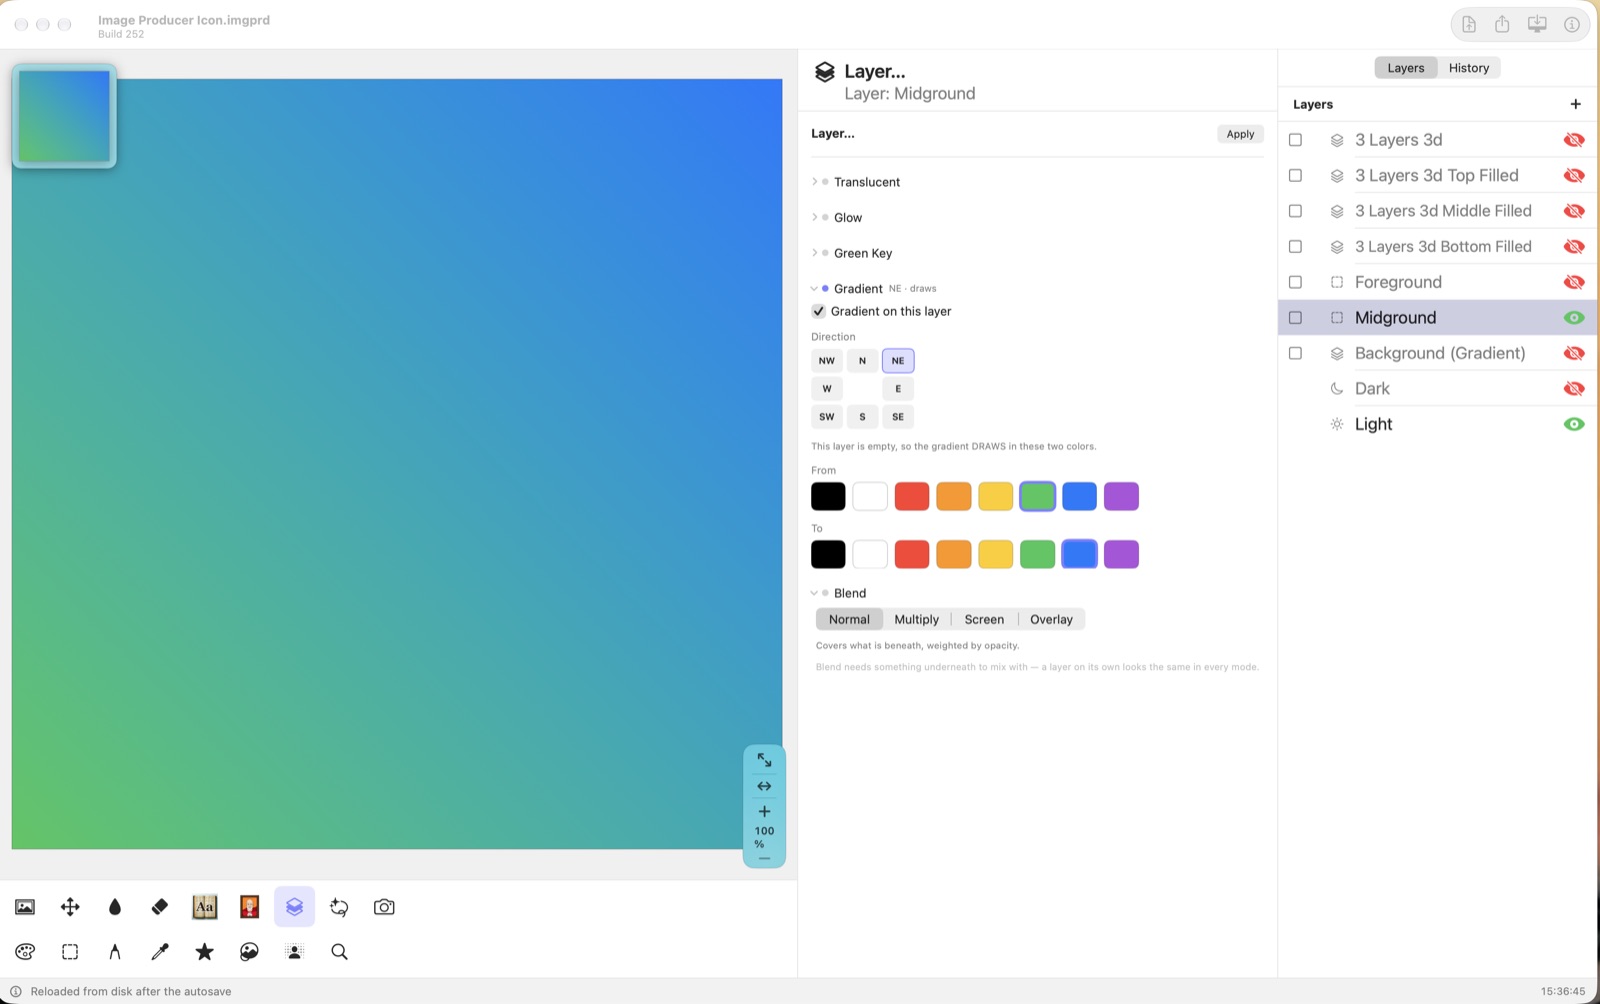The width and height of the screenshot is (1600, 1004).
Task: Choose Multiply blend mode
Action: tap(917, 619)
